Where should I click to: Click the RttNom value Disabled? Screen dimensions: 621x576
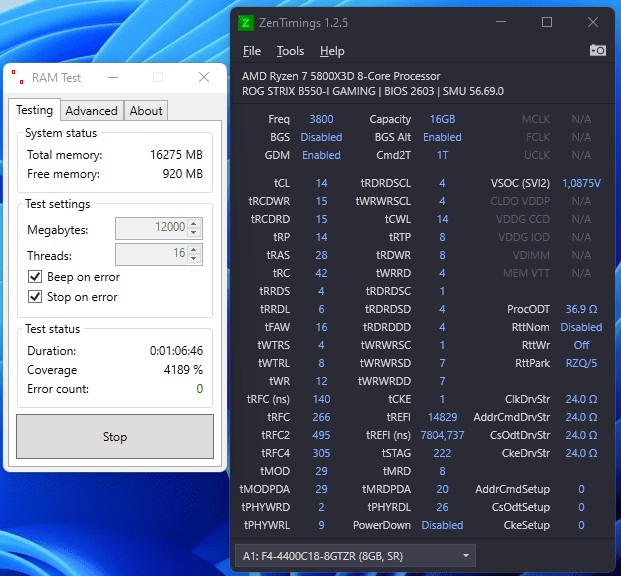581,327
